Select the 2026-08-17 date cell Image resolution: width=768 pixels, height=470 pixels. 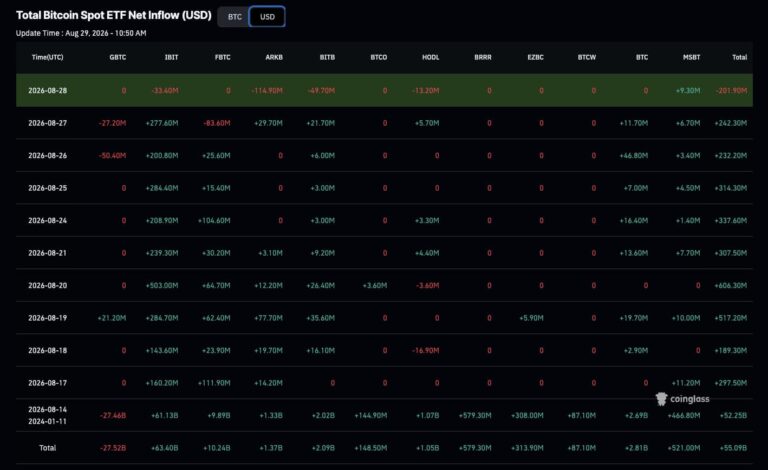48,383
